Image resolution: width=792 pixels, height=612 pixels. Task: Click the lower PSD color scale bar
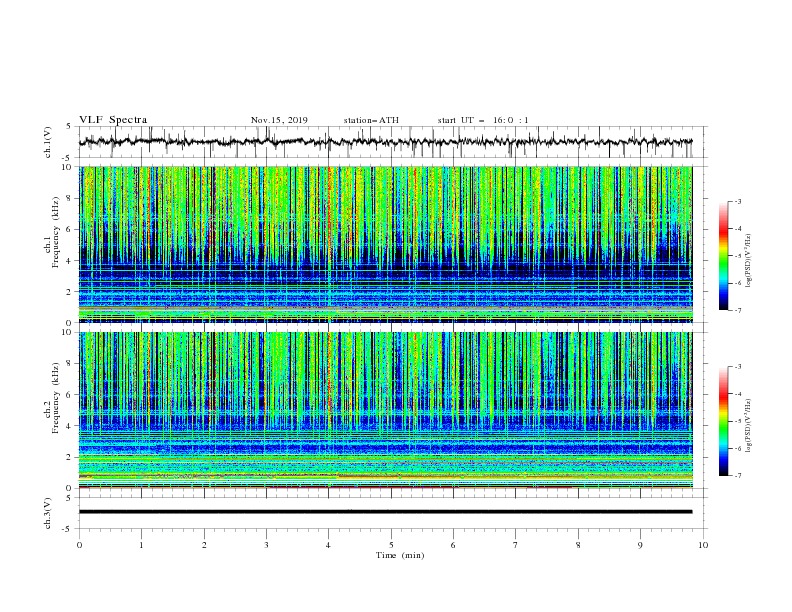tap(723, 421)
